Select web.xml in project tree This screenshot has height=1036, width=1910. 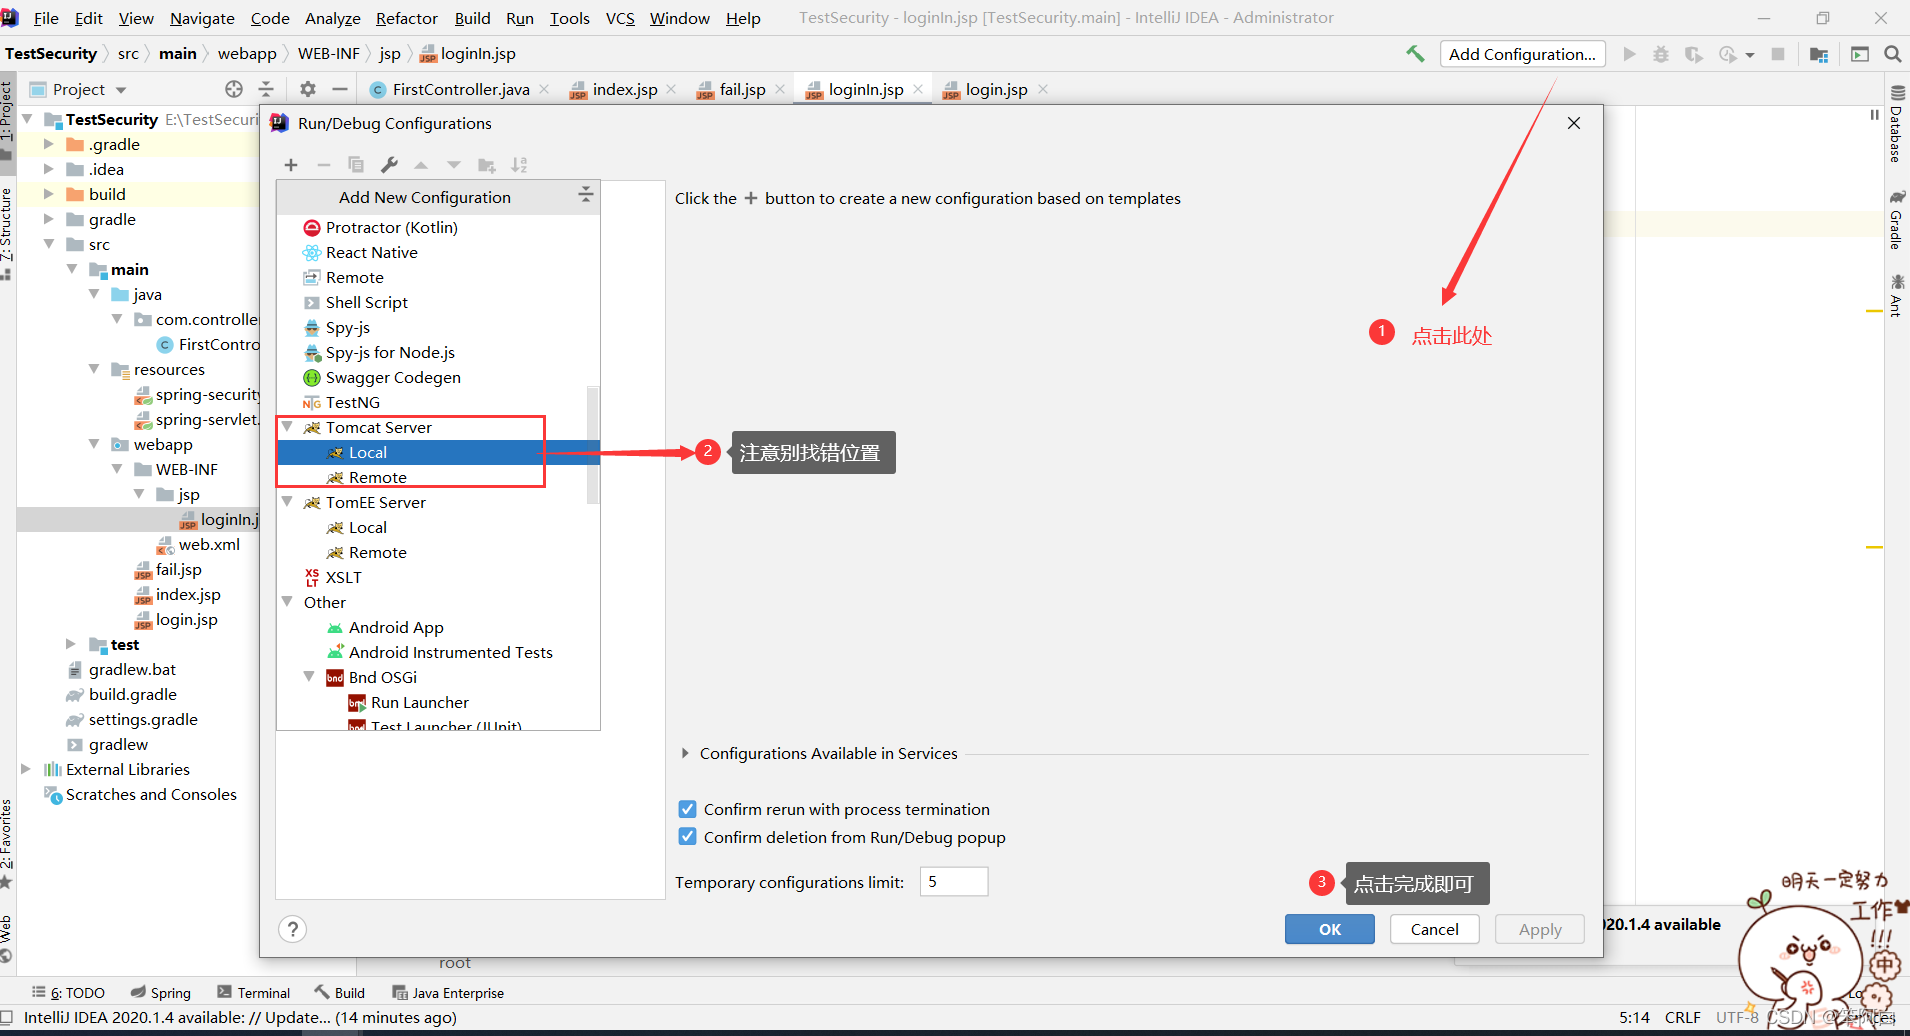click(209, 544)
